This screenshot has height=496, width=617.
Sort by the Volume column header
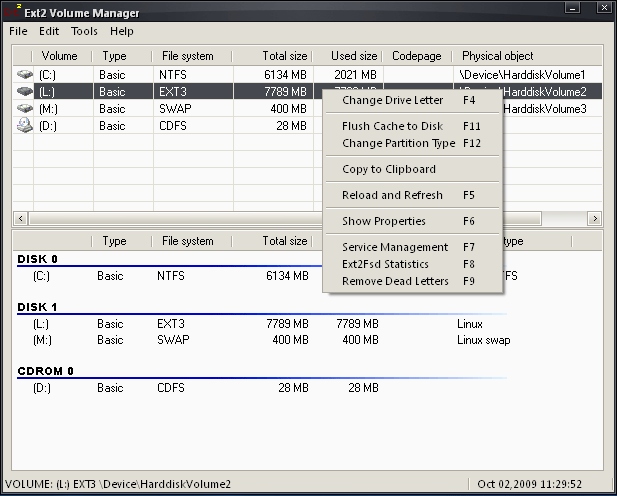62,56
